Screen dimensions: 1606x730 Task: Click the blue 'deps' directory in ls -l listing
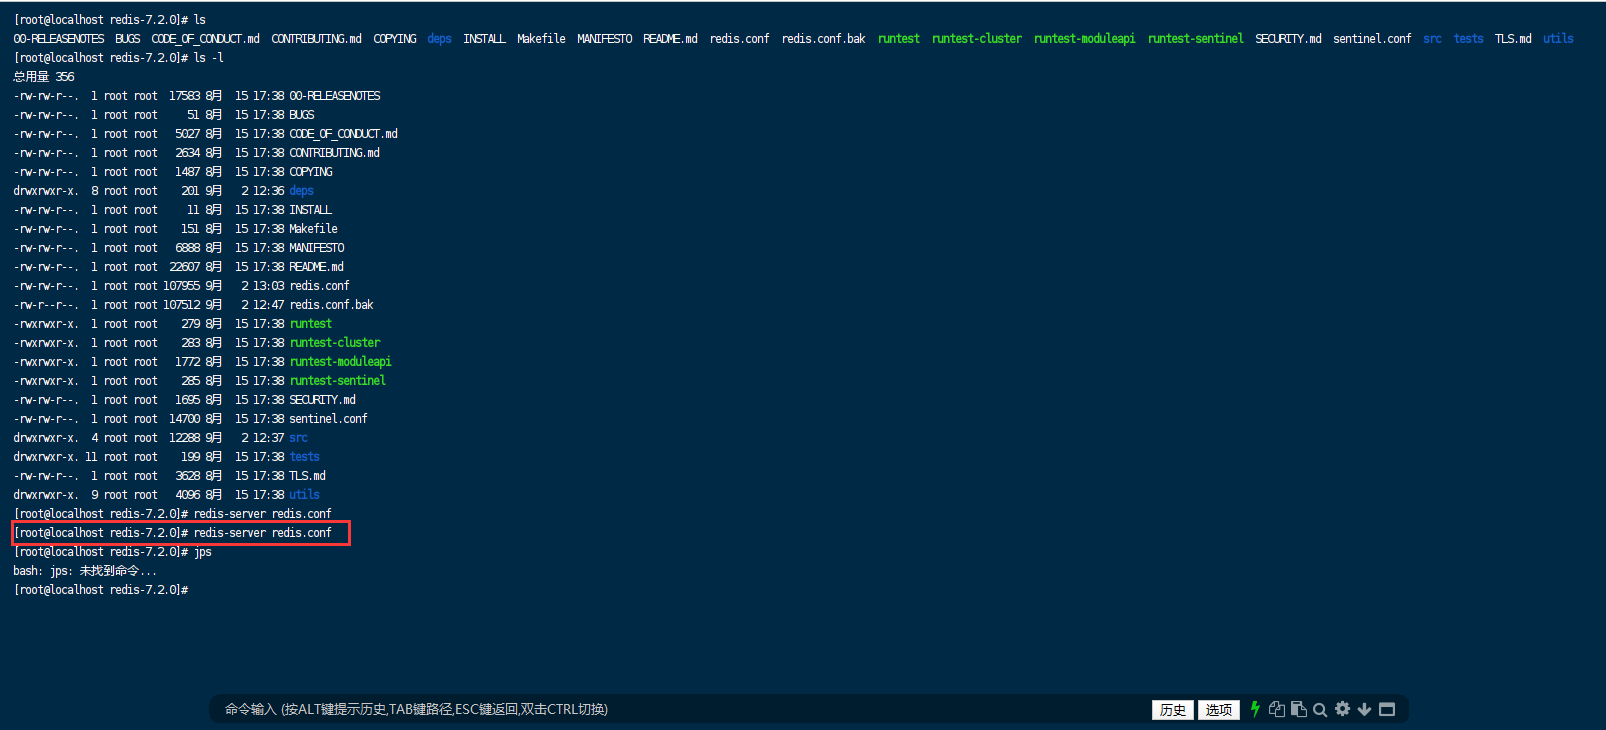pos(302,191)
